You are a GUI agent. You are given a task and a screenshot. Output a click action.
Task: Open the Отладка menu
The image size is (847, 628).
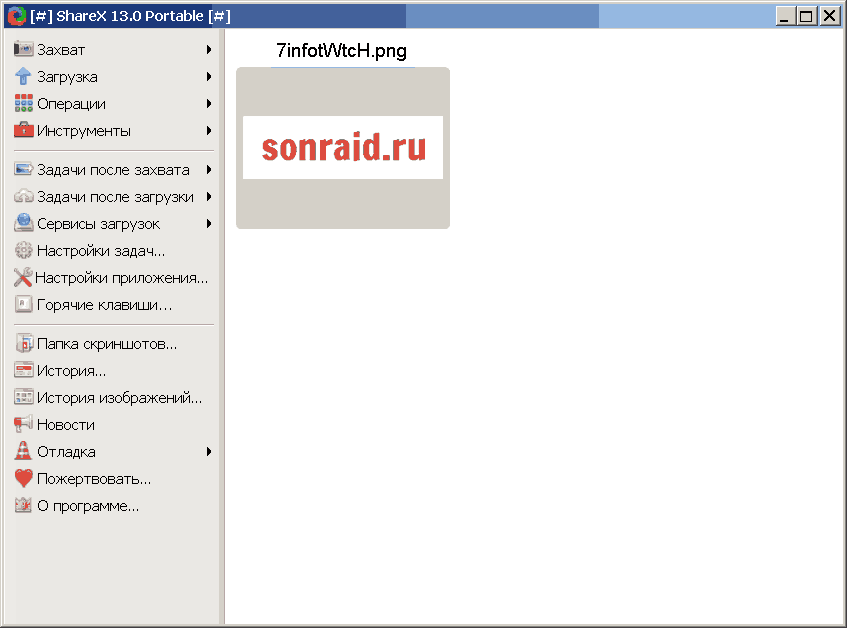pos(114,451)
